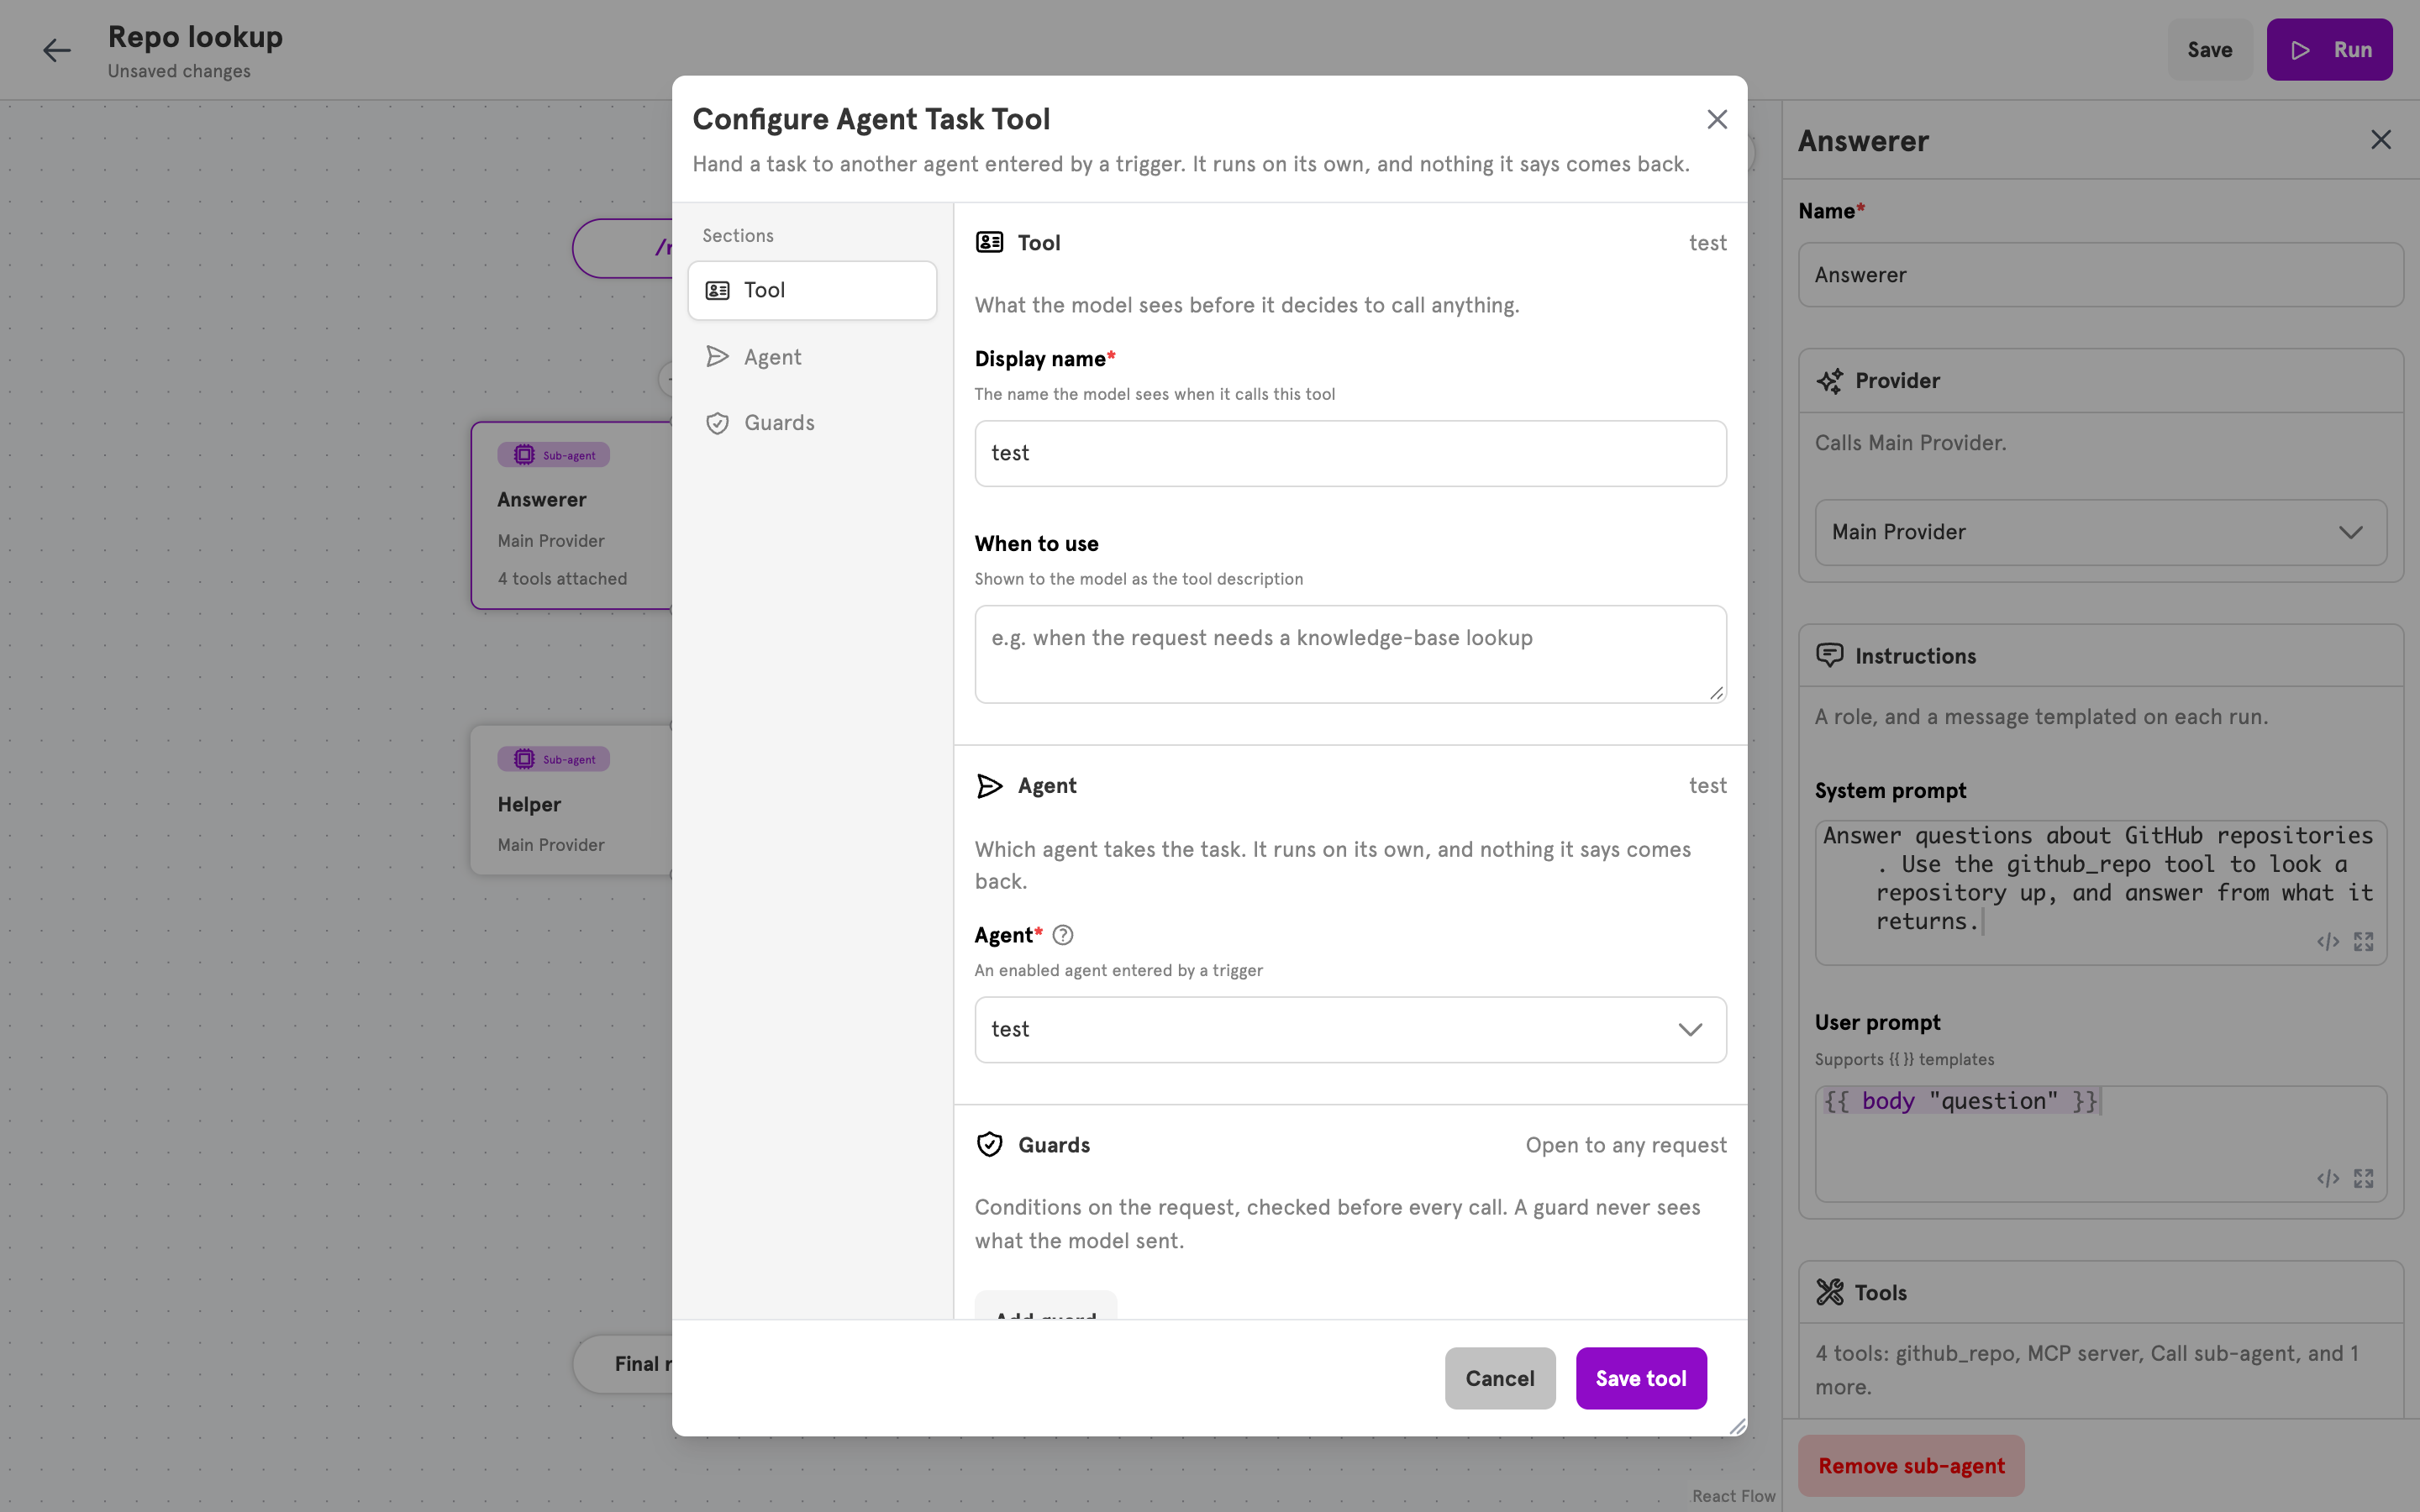2420x1512 pixels.
Task: Jump to the Agent section
Action: click(x=812, y=357)
